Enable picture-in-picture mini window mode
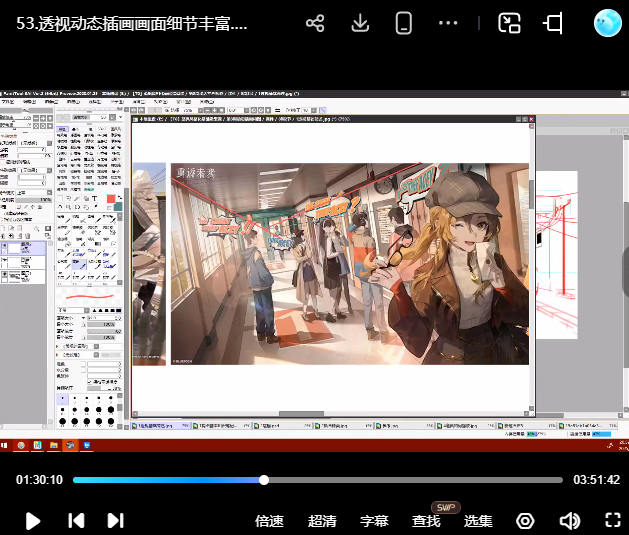The width and height of the screenshot is (629, 535). pos(510,23)
